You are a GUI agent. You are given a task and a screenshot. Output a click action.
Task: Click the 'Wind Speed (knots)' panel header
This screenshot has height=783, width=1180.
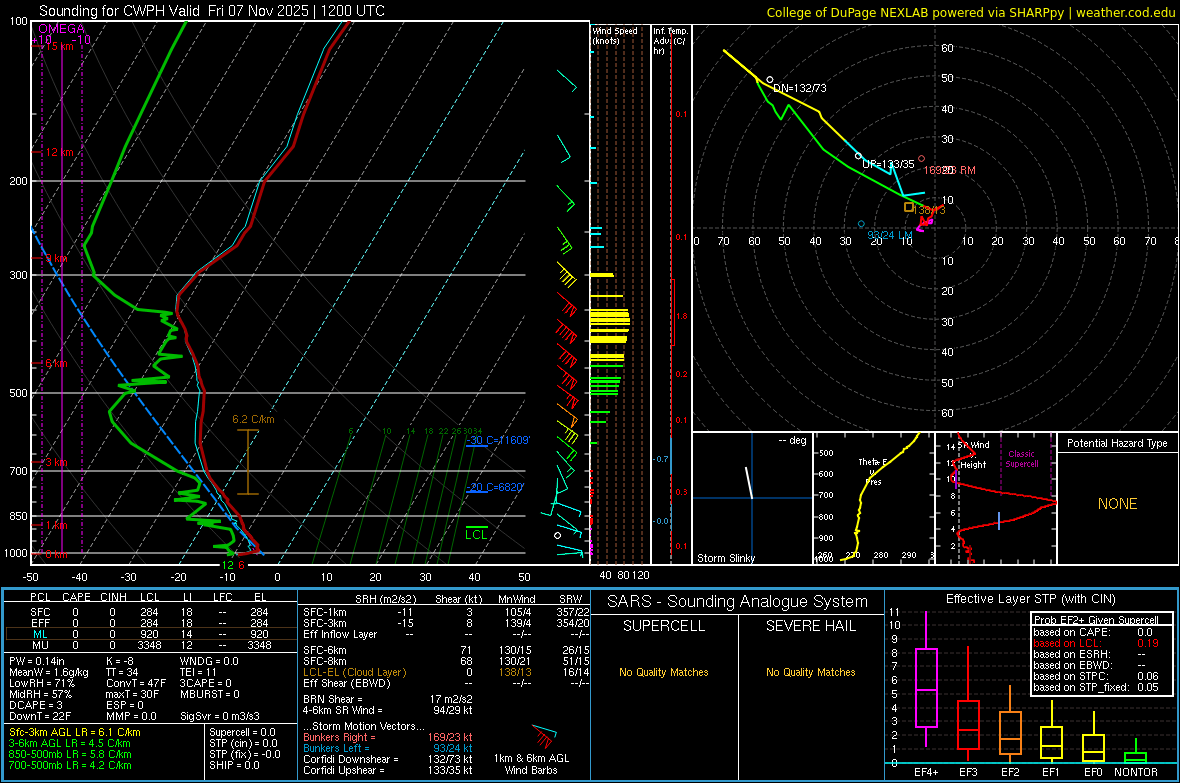tap(614, 35)
